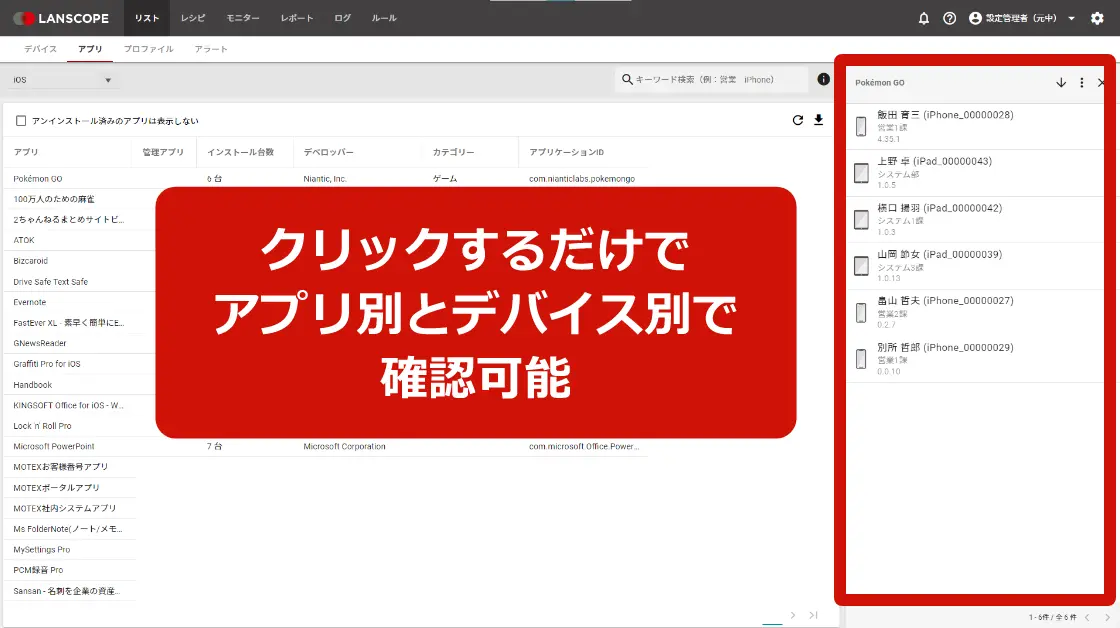Expand the user account dropdown arrow
Screen dimensions: 1120x628
click(1071, 19)
